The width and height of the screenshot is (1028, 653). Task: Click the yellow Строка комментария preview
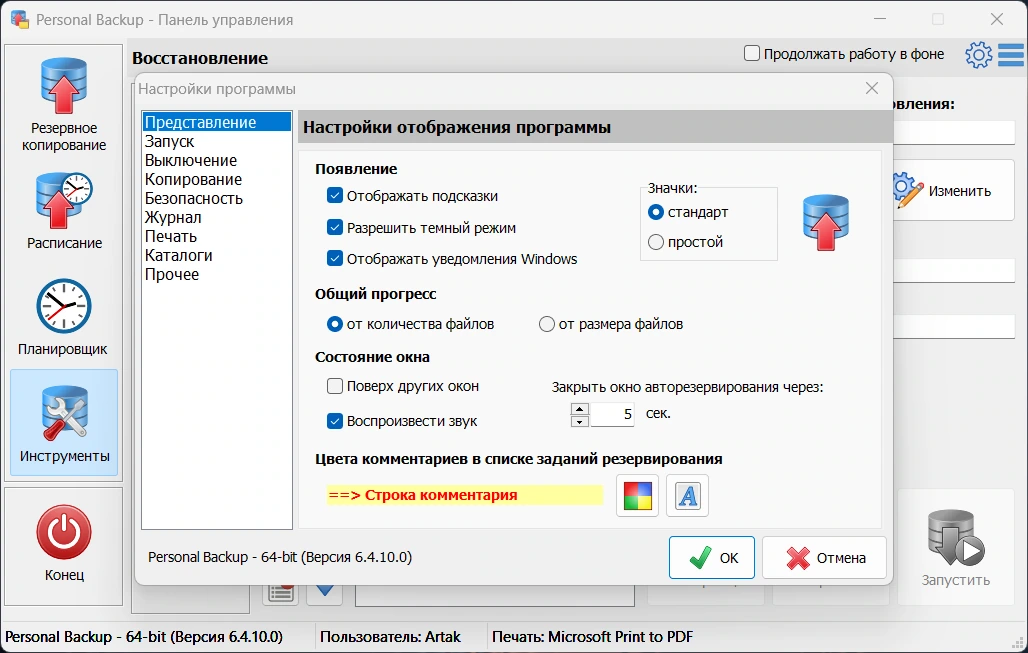pyautogui.click(x=464, y=495)
